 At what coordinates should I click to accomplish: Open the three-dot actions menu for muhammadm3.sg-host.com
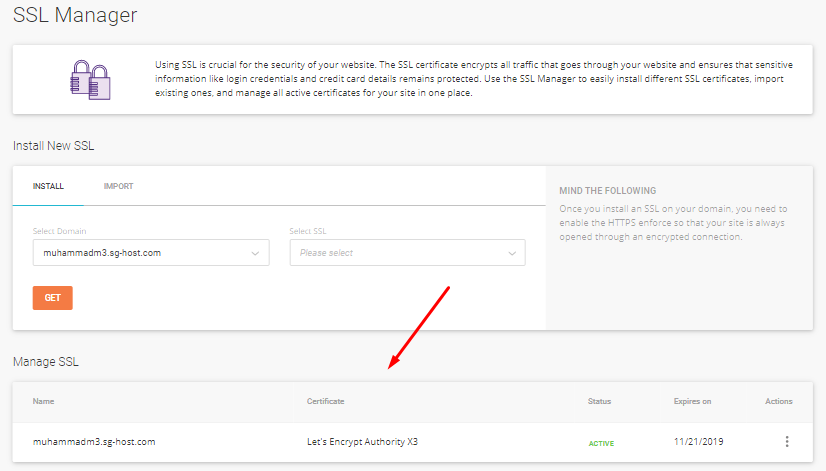[x=787, y=441]
